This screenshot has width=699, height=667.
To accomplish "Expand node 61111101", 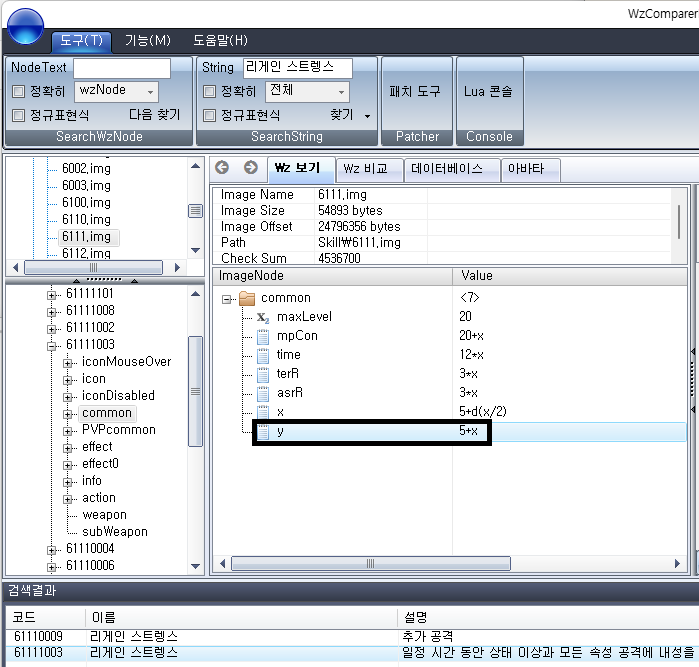I will pos(52,295).
